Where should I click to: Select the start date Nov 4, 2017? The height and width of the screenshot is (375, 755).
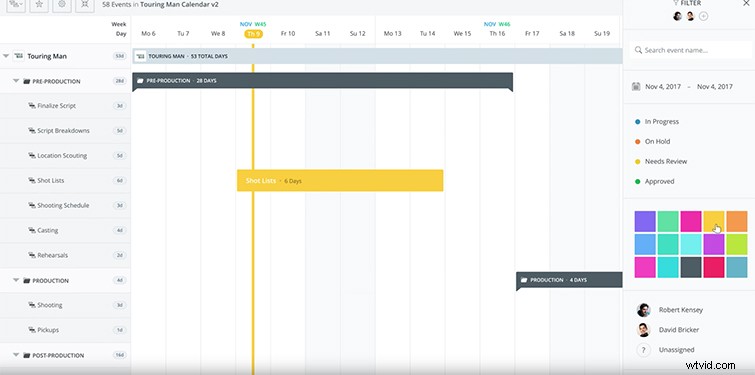coord(663,87)
